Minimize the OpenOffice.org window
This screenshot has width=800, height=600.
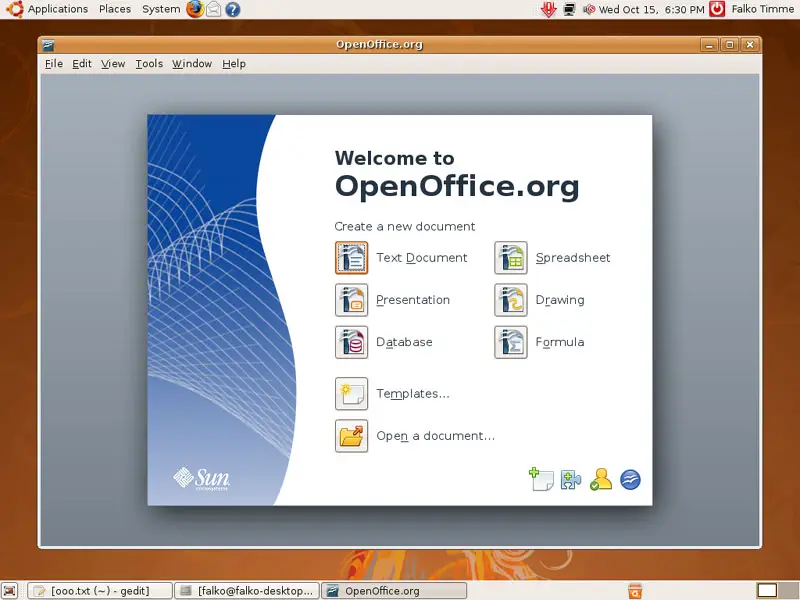709,45
